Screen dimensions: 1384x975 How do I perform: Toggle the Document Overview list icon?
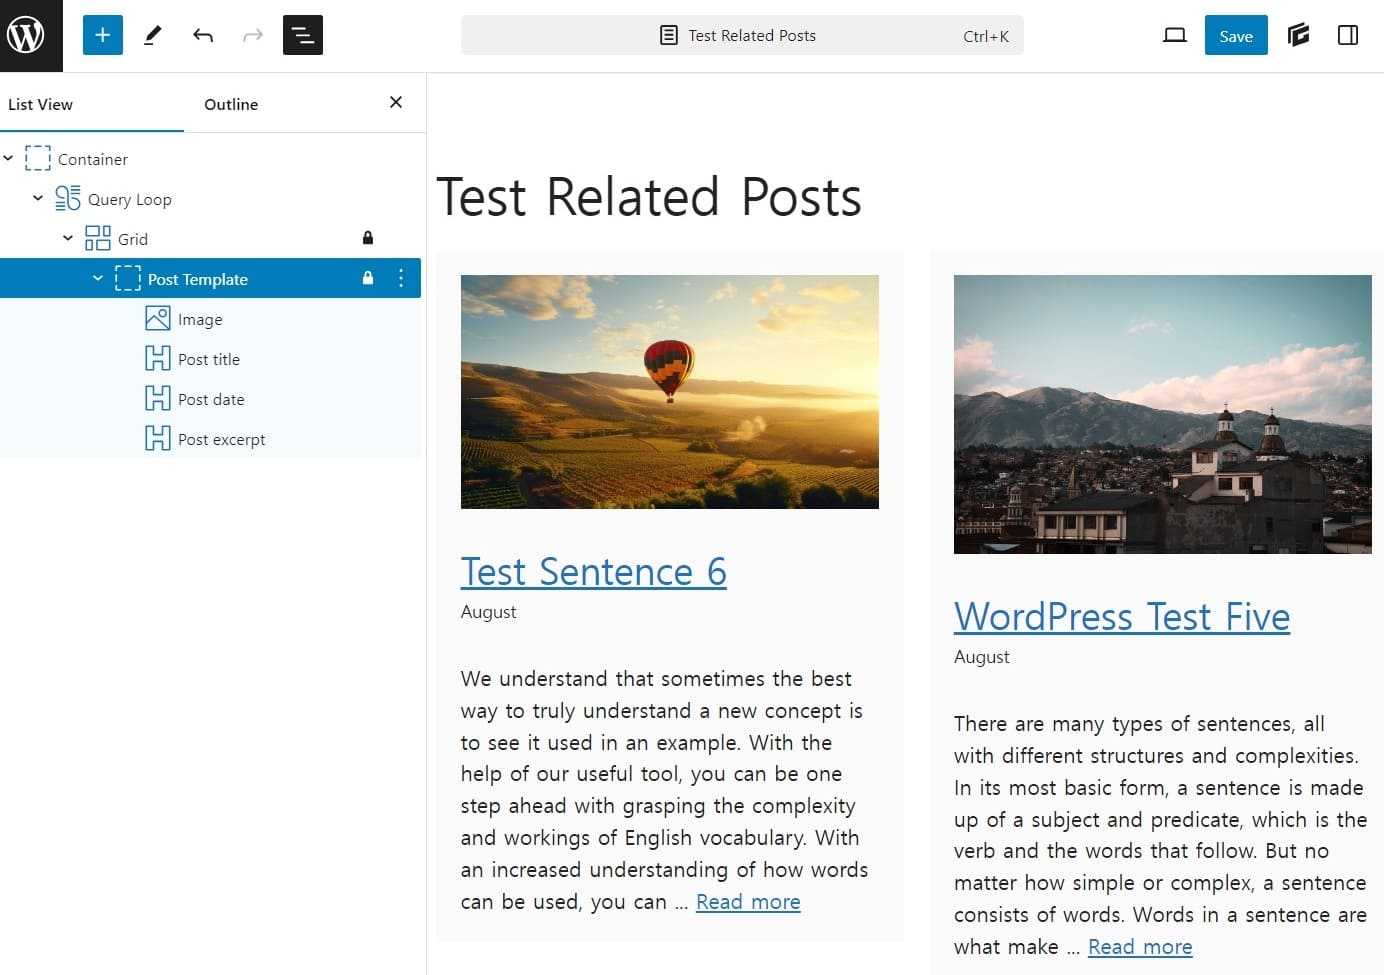tap(302, 35)
